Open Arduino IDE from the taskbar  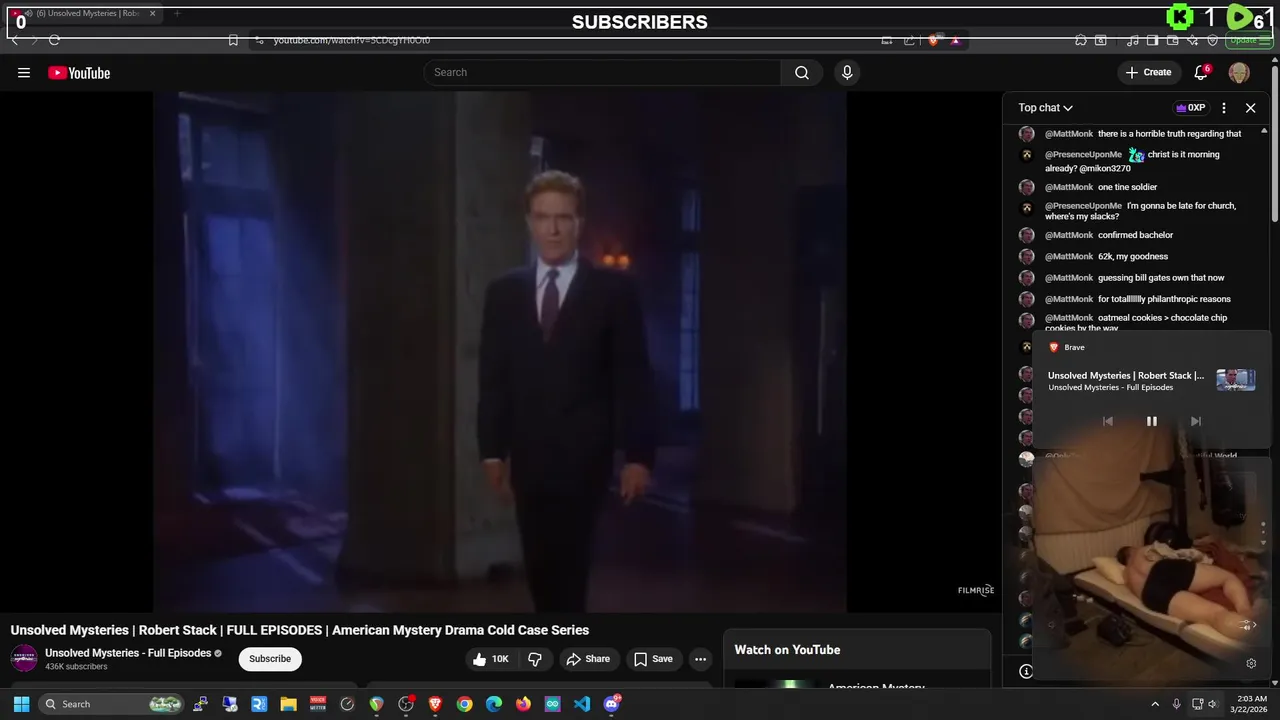[x=552, y=704]
